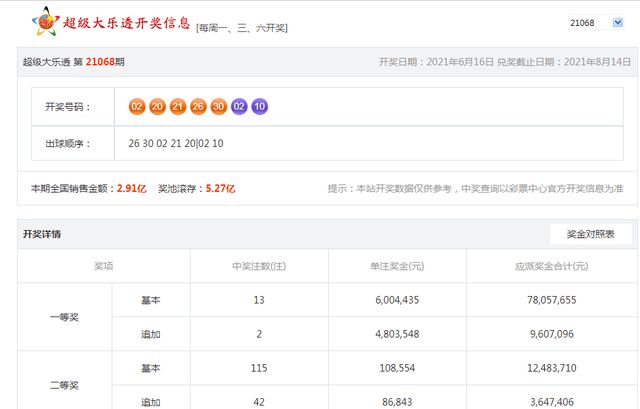The height and width of the screenshot is (409, 640).
Task: Click the 开奖号码 label
Action: click(68, 107)
